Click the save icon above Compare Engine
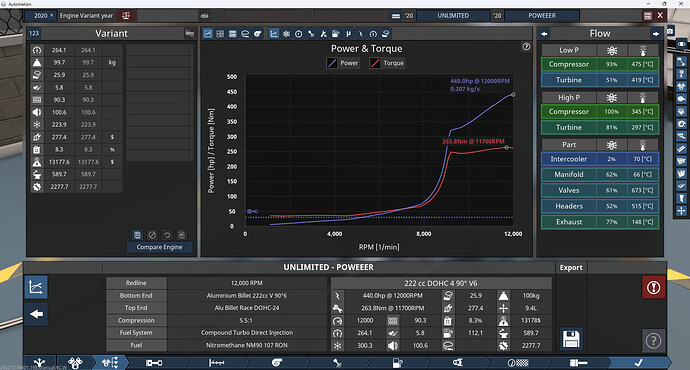Screen dimensions: 690x370 [x=137, y=235]
